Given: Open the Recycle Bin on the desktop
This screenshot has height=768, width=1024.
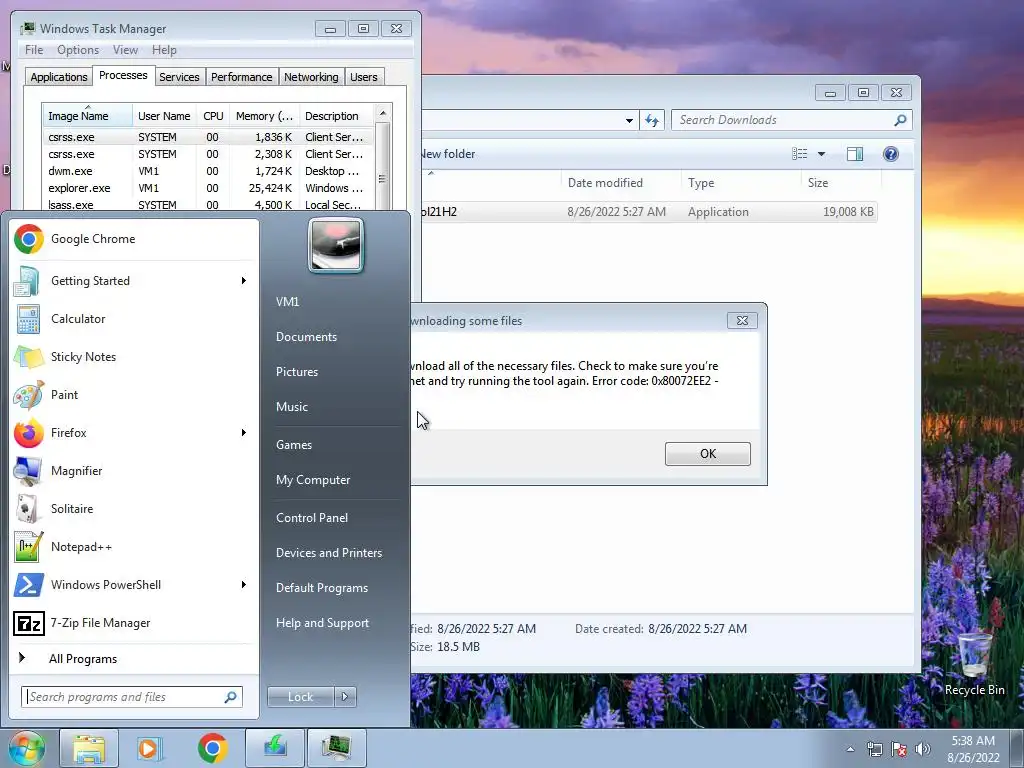Looking at the screenshot, I should pyautogui.click(x=974, y=662).
